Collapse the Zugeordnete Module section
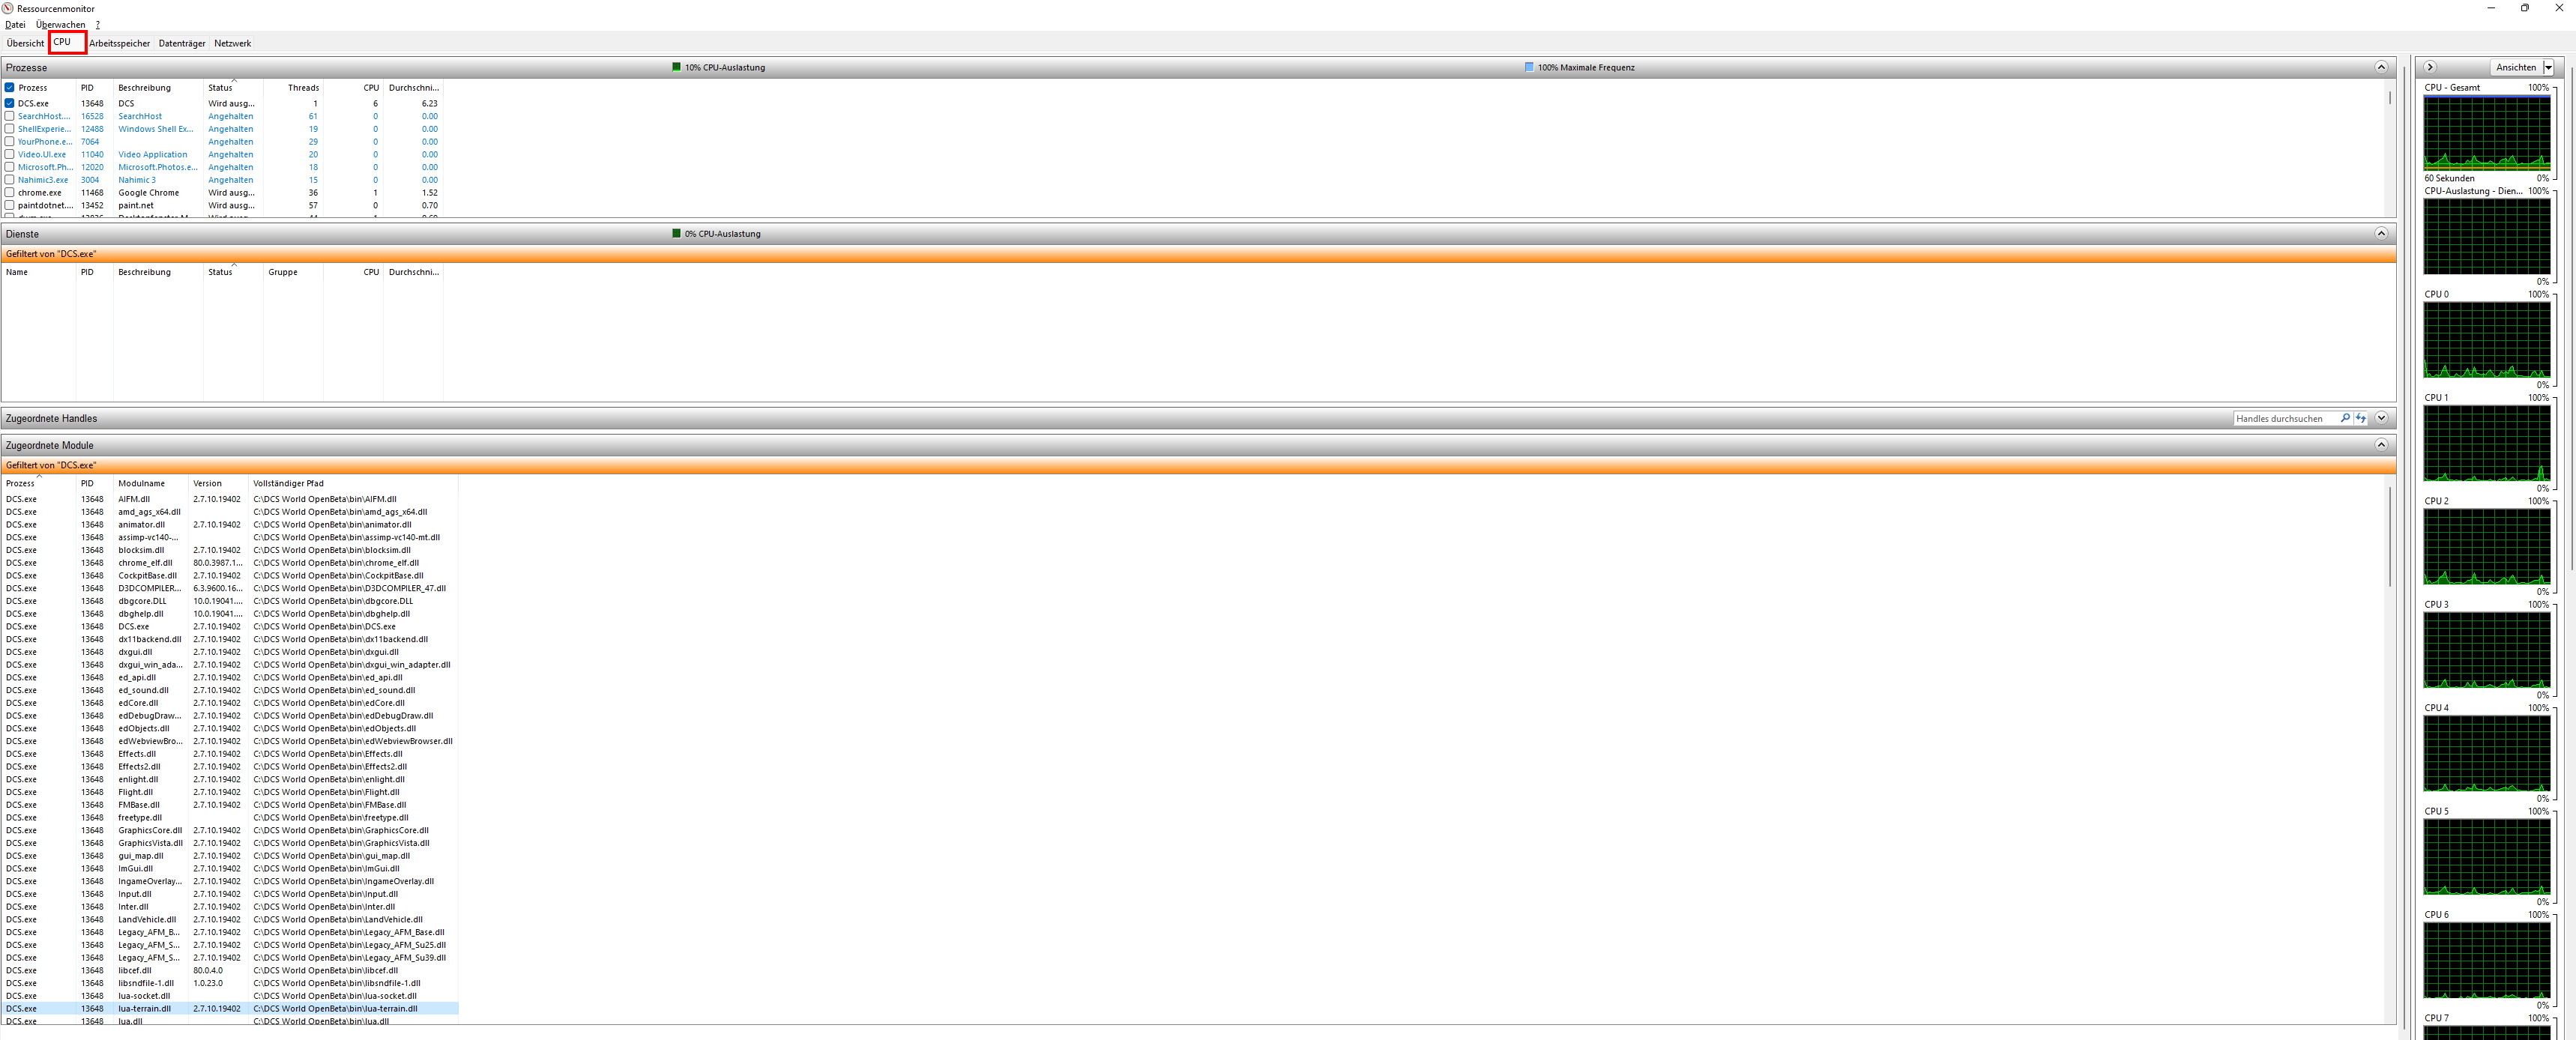 click(2380, 445)
